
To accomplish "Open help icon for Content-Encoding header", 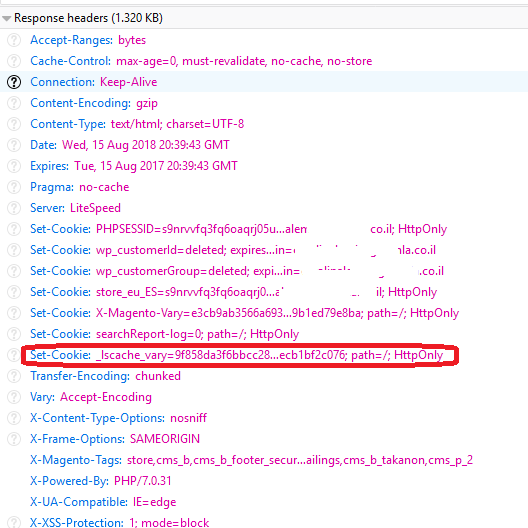I will (14, 103).
